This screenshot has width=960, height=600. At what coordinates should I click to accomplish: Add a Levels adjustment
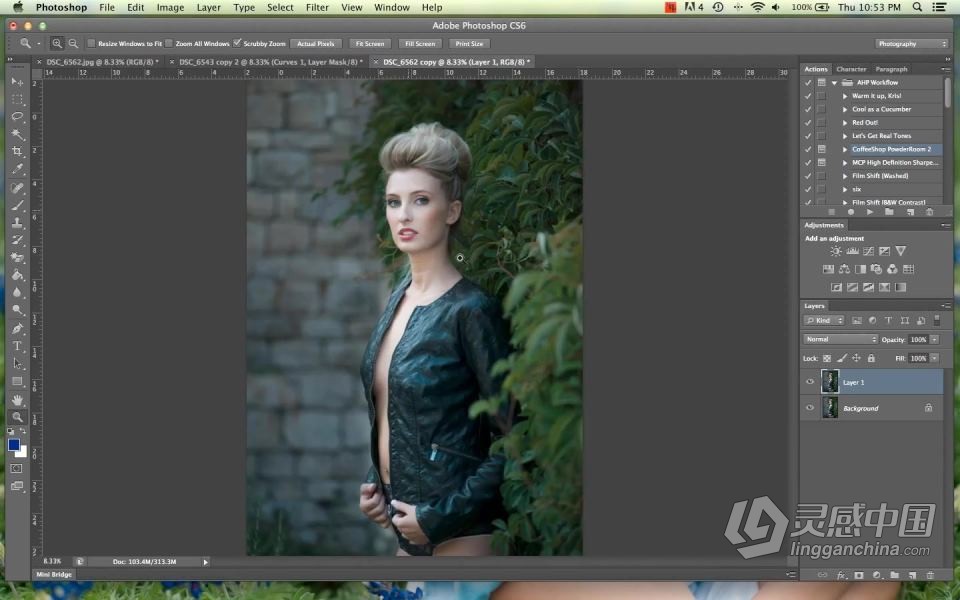pyautogui.click(x=852, y=251)
